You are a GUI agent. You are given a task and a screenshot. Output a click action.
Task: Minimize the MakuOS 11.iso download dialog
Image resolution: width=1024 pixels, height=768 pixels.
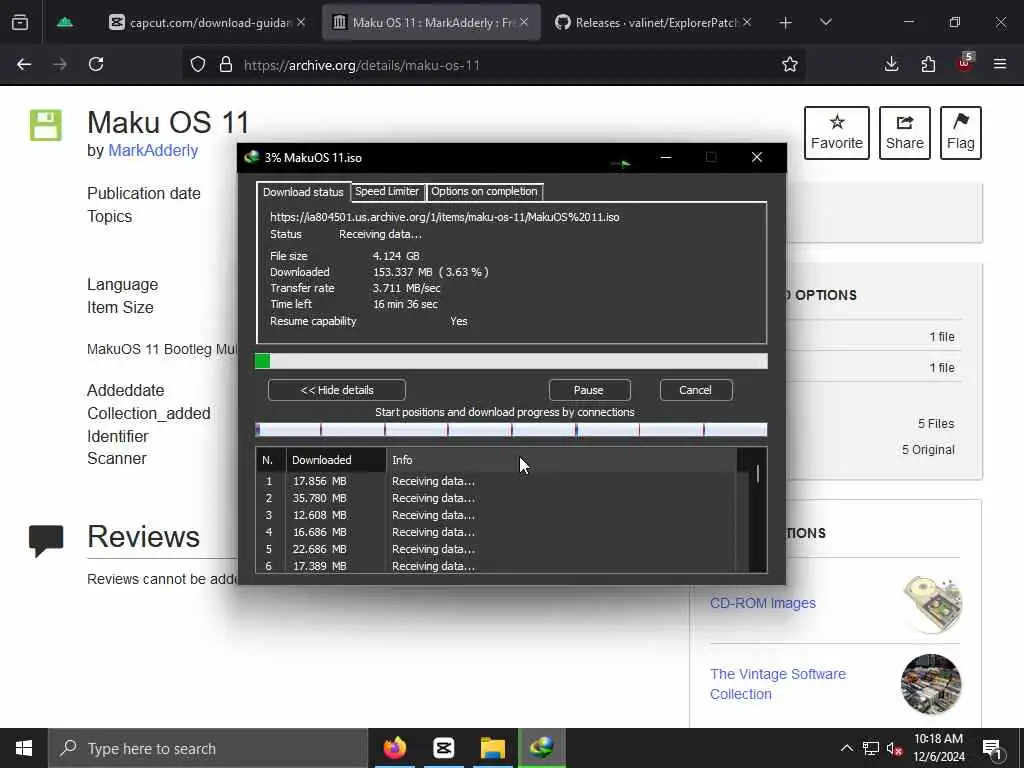click(x=665, y=157)
